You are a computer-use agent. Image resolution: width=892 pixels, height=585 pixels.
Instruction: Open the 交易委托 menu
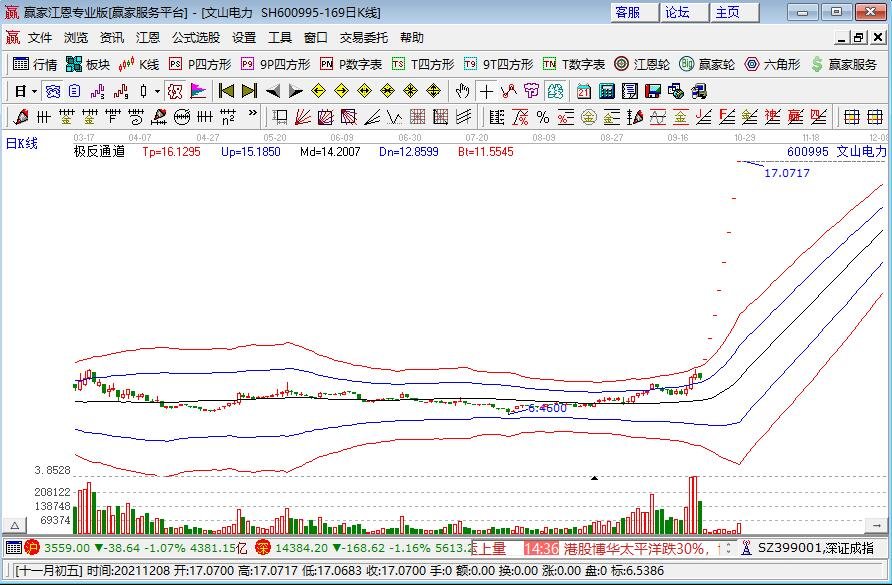point(364,38)
